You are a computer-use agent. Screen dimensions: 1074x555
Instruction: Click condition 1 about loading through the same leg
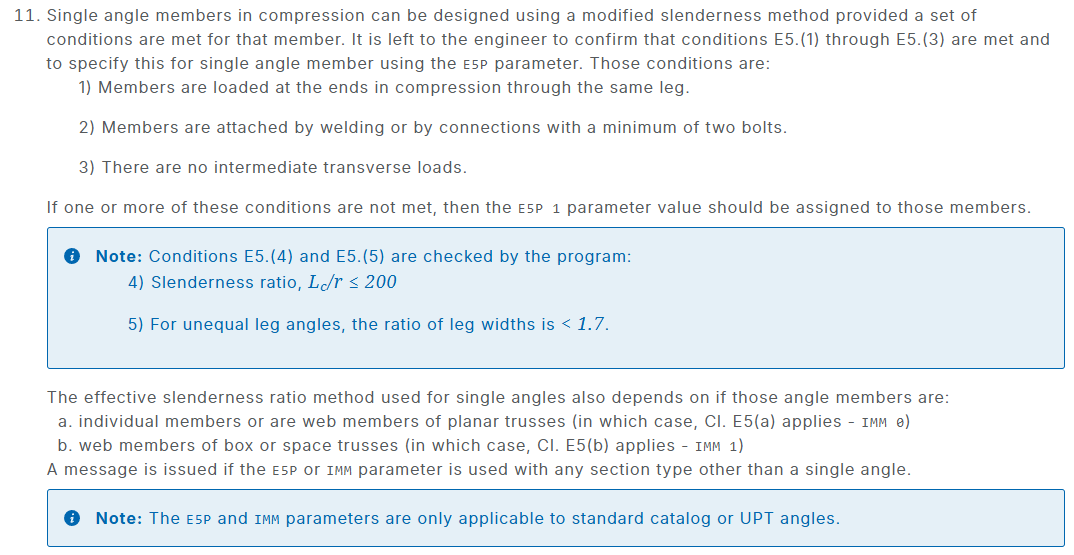pos(384,87)
